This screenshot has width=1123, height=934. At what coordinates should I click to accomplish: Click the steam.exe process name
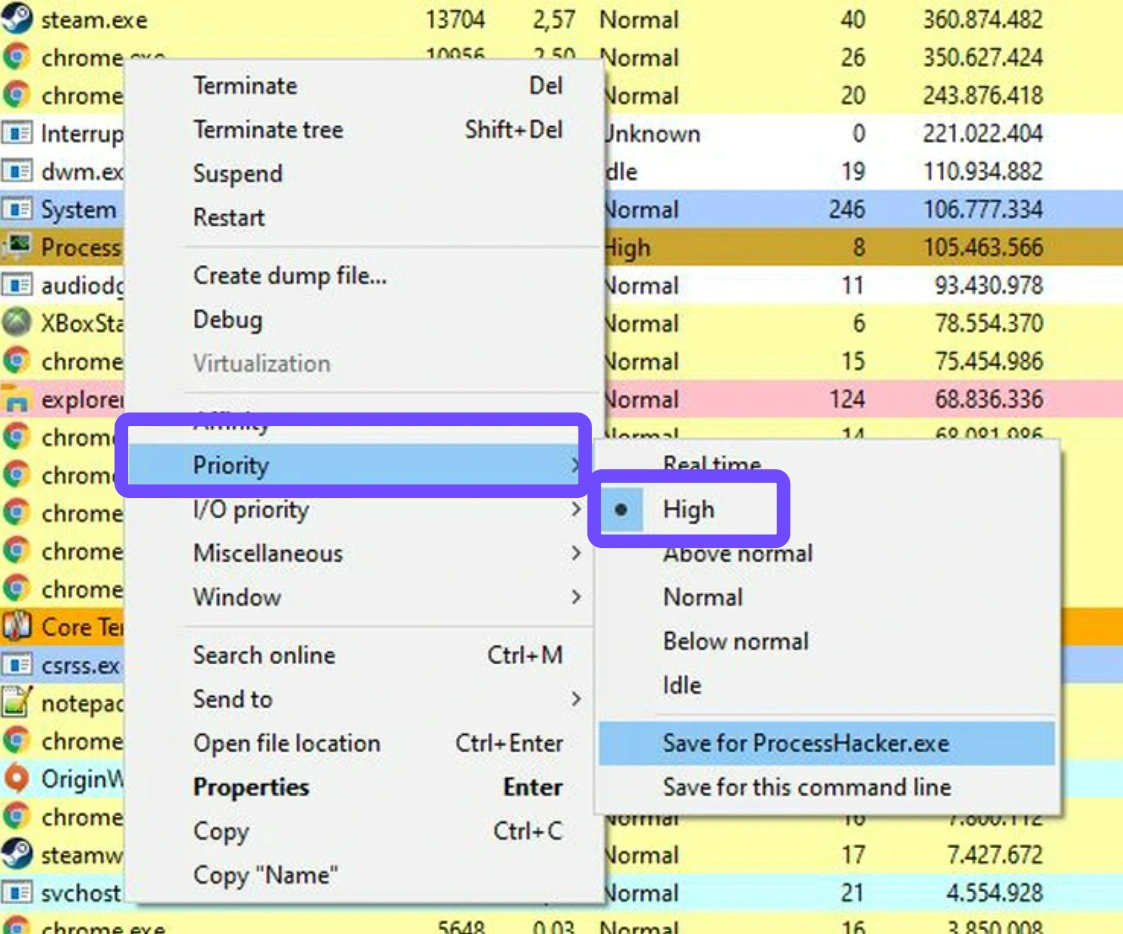94,19
